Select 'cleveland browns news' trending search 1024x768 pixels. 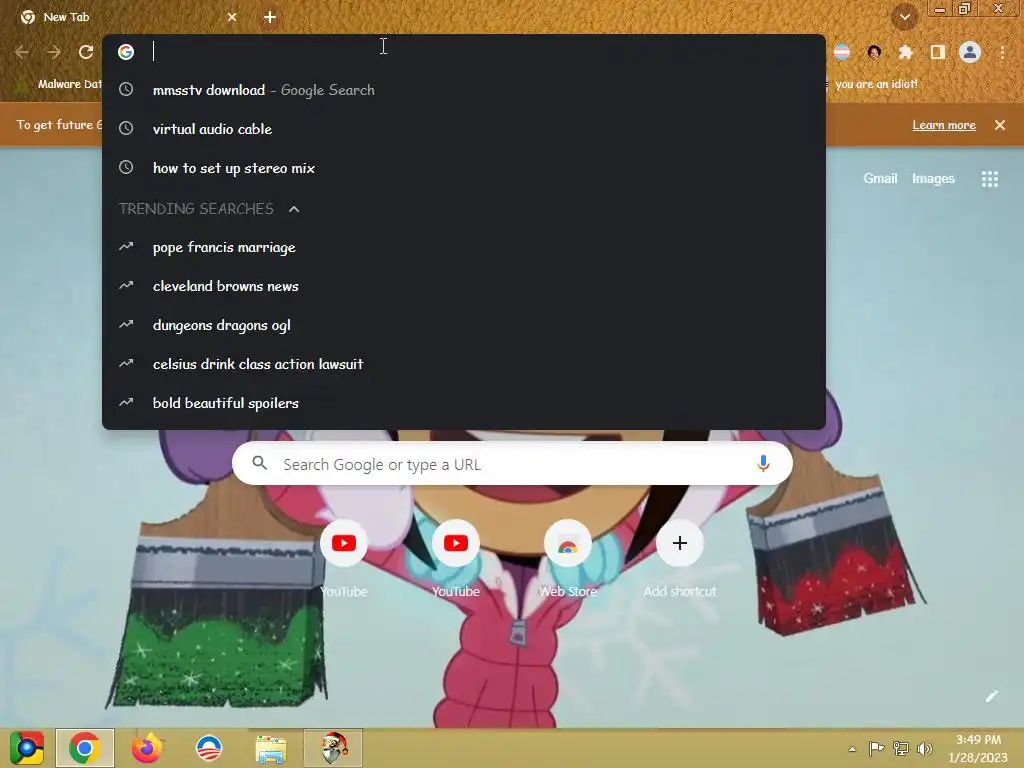[x=464, y=286]
